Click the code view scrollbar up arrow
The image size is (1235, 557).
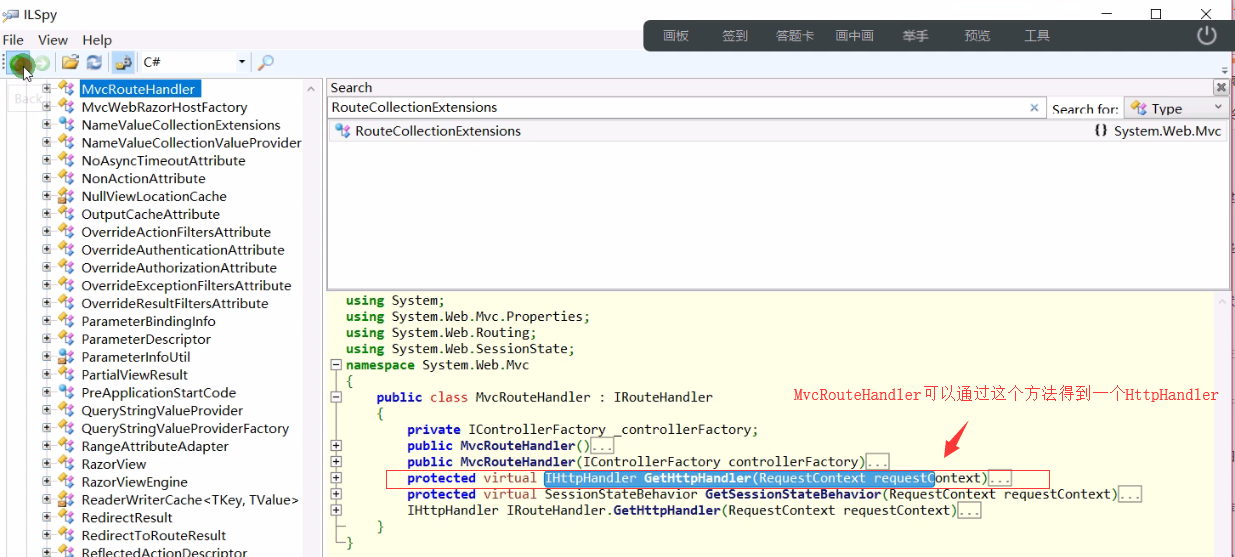(x=1223, y=301)
